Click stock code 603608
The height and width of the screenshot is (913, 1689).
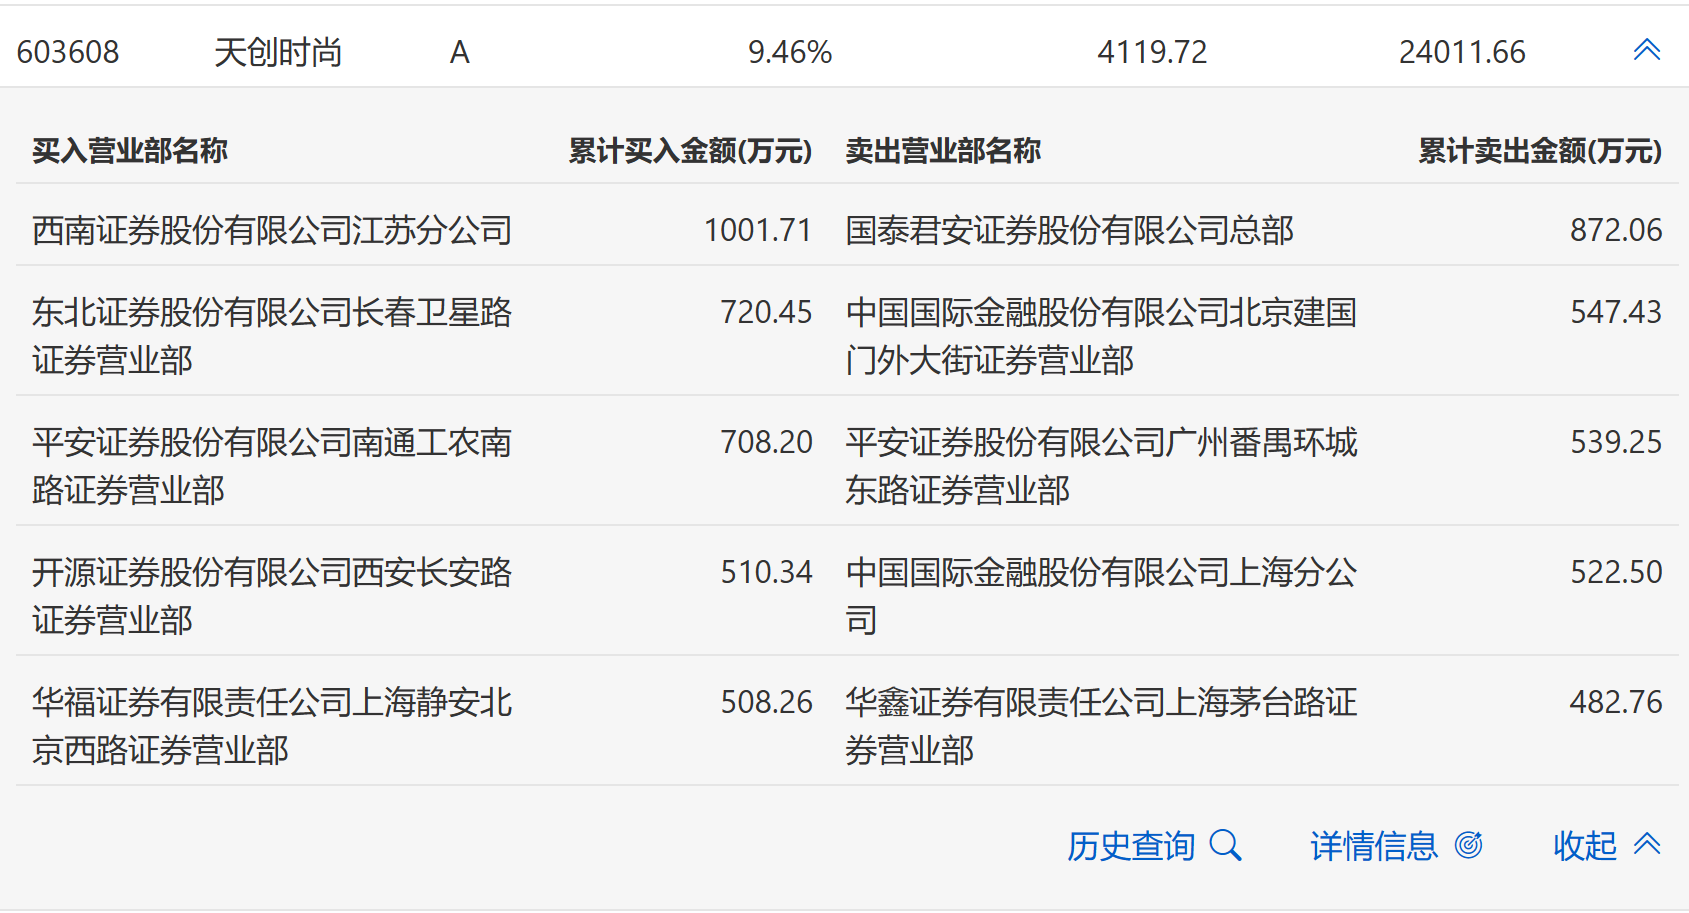(68, 52)
